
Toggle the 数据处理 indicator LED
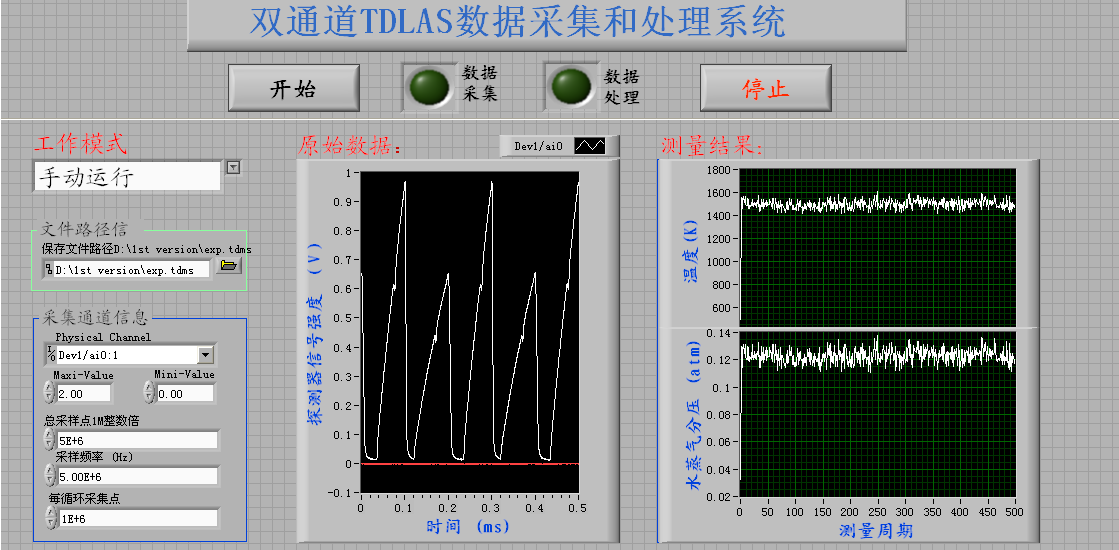(571, 87)
